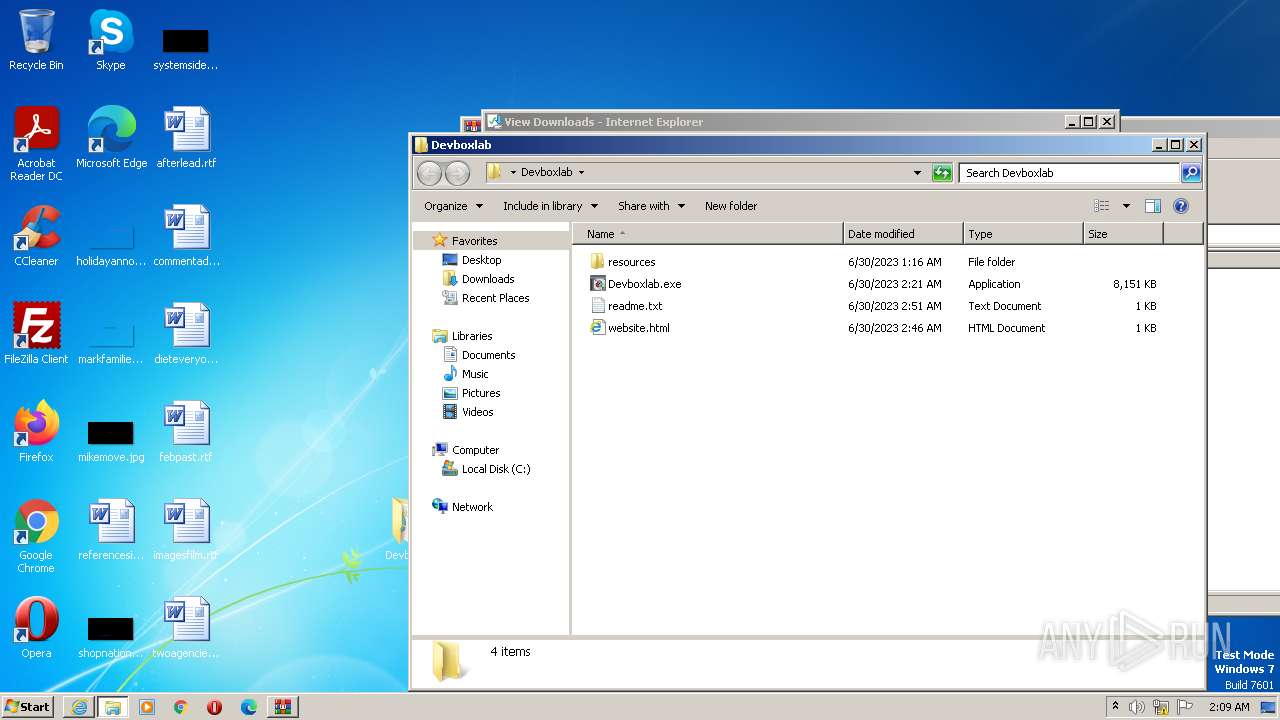Open Explorer help button
This screenshot has width=1280, height=720.
click(x=1180, y=206)
